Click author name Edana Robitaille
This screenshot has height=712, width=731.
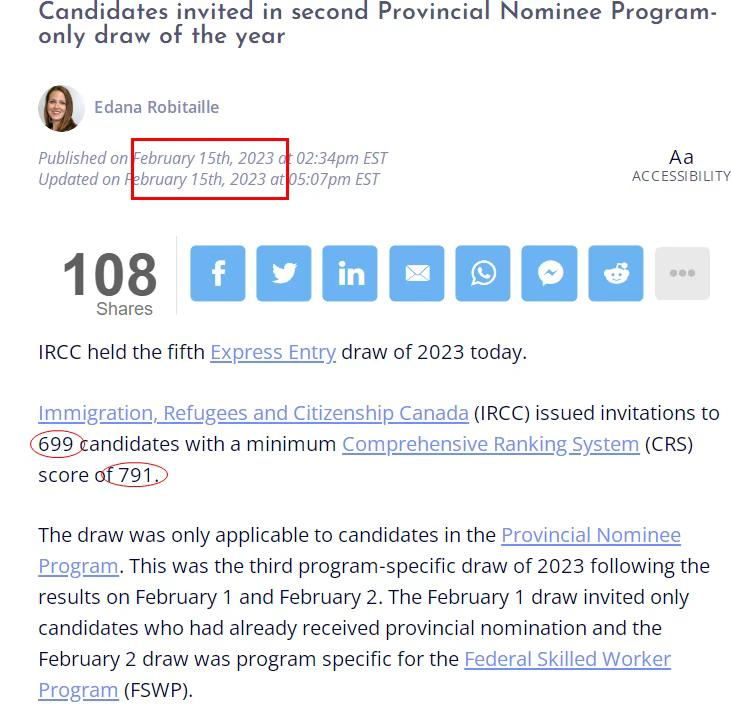tap(157, 107)
